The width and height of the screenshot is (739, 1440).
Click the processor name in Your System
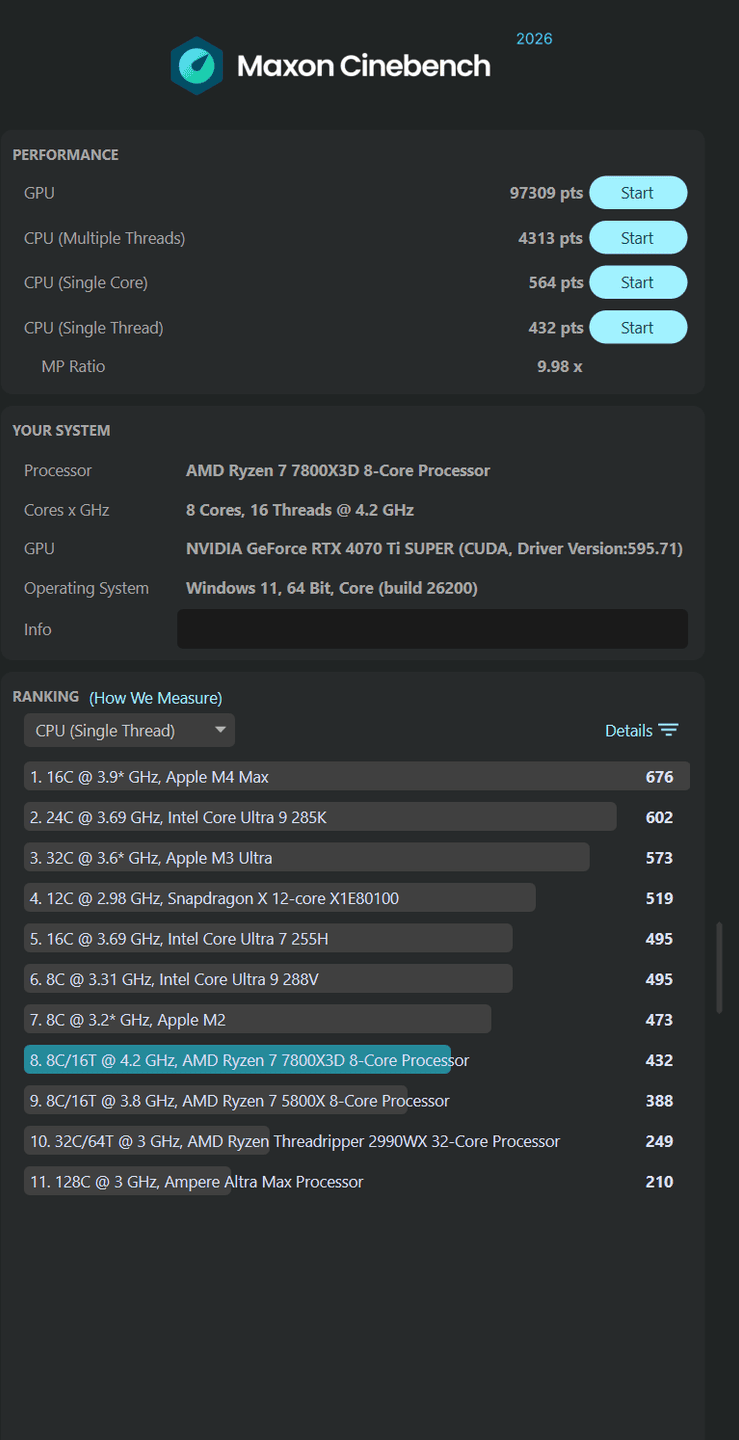pyautogui.click(x=338, y=470)
